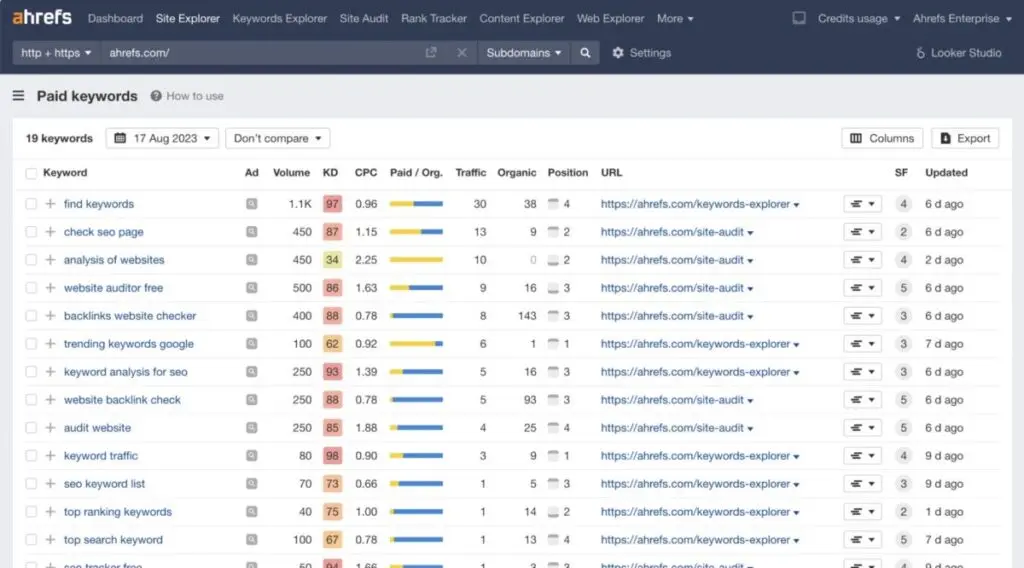Click the Ahrefs logo

point(43,18)
